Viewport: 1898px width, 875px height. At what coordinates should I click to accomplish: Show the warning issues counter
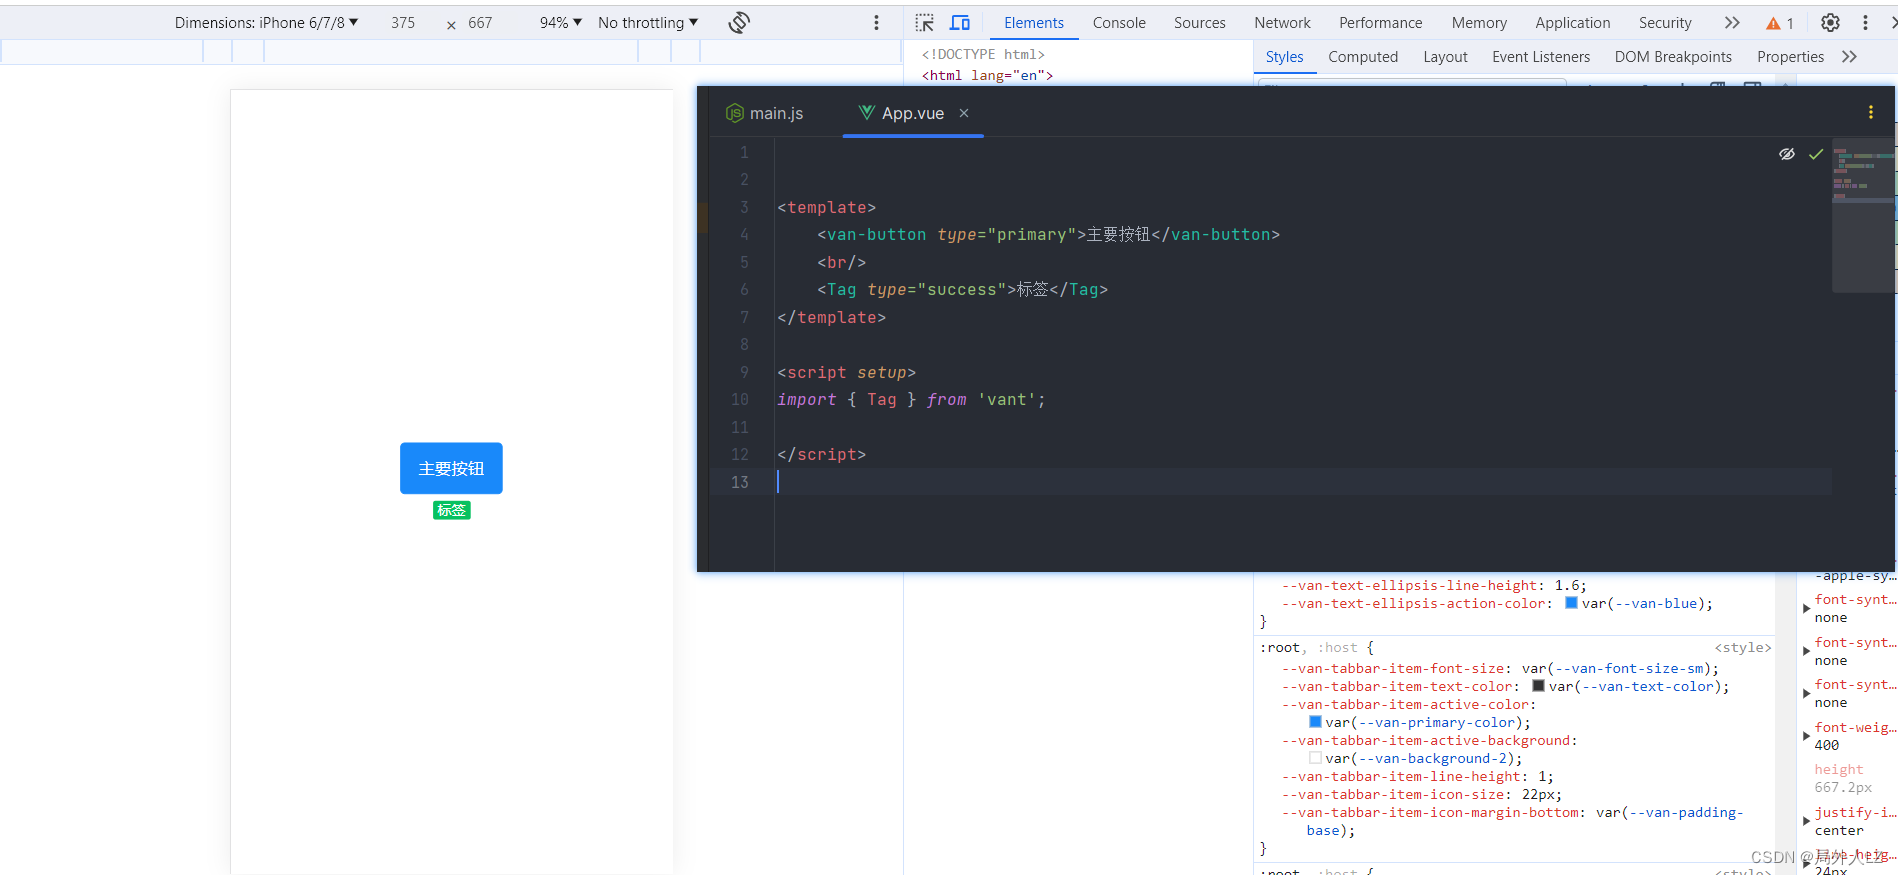pos(1780,23)
